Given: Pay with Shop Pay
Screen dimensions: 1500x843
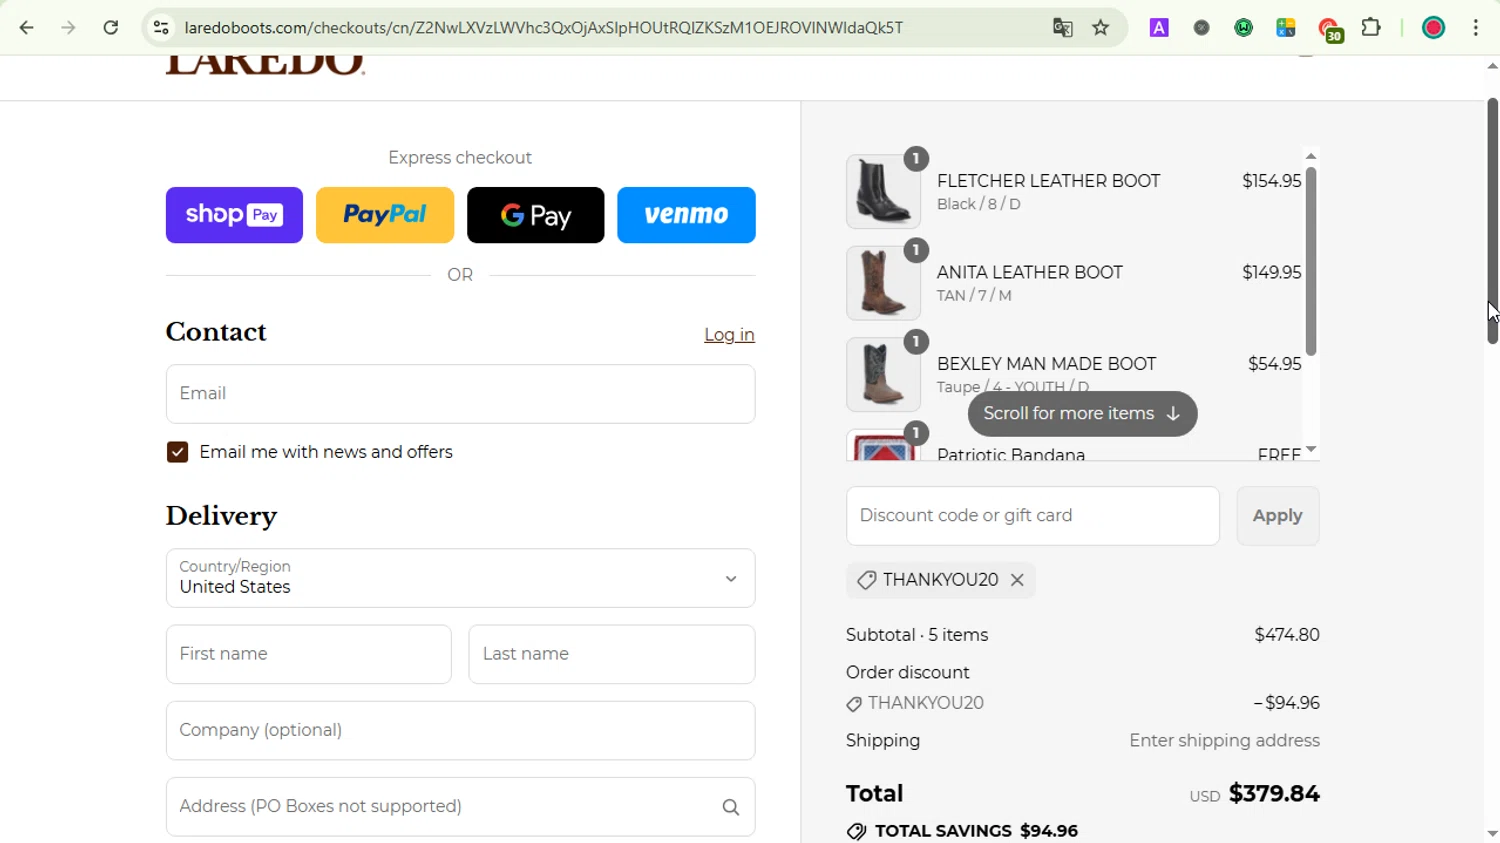Looking at the screenshot, I should (234, 215).
